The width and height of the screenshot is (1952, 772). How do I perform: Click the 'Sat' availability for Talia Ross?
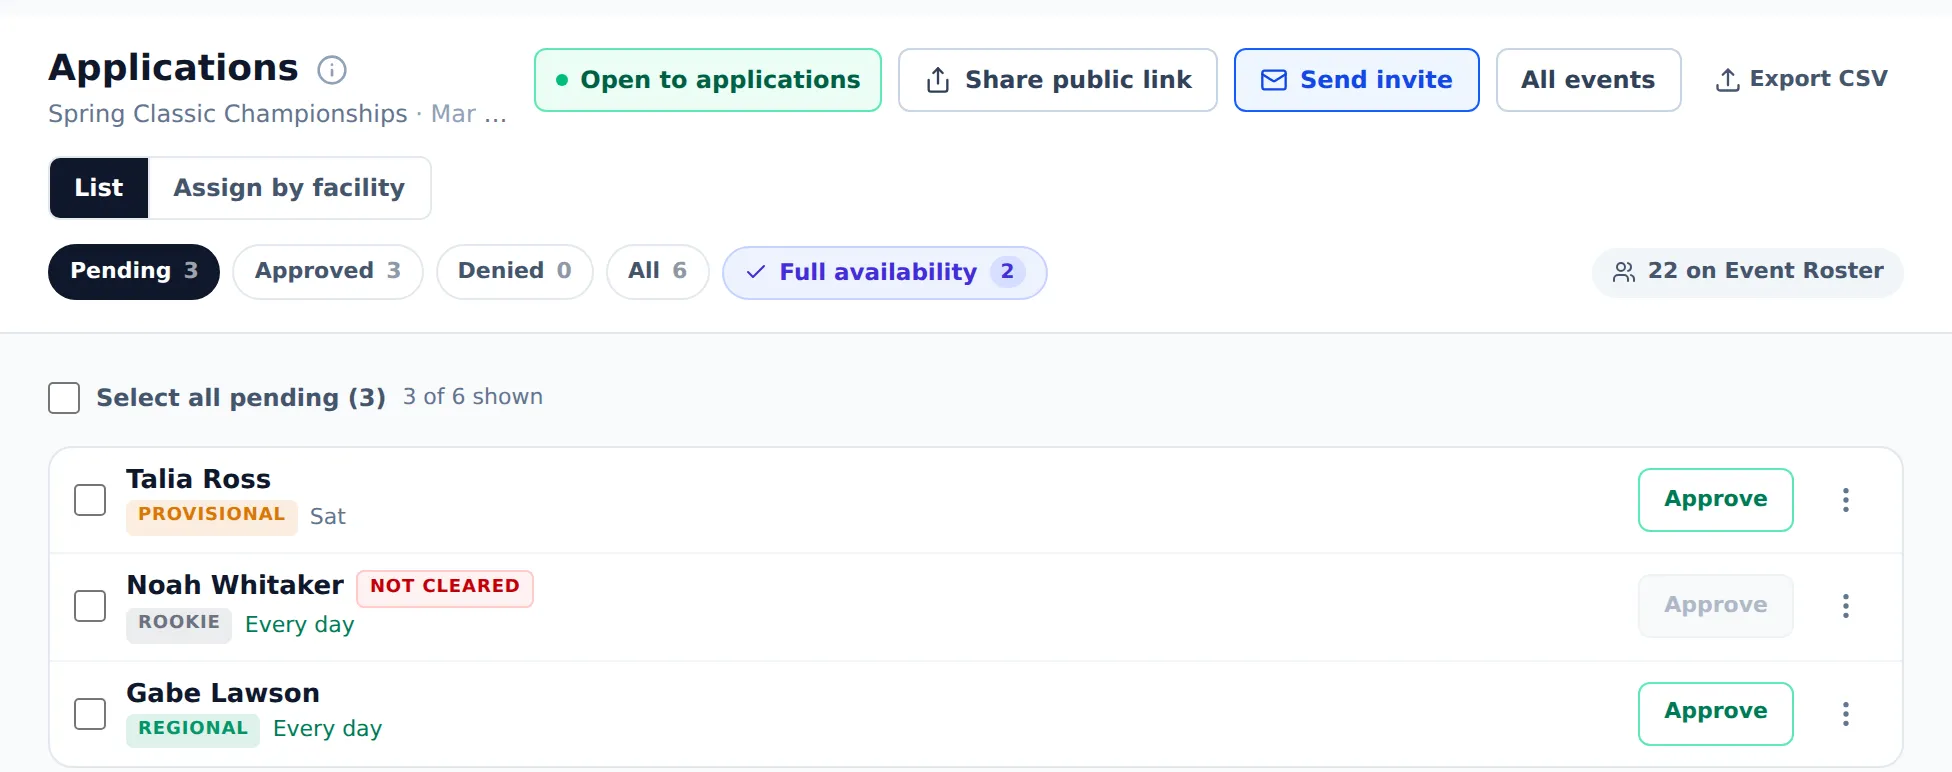(327, 517)
